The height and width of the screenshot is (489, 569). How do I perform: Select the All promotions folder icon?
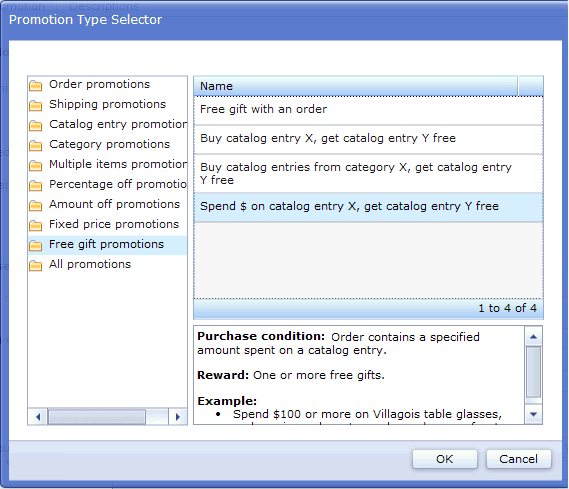coord(36,266)
